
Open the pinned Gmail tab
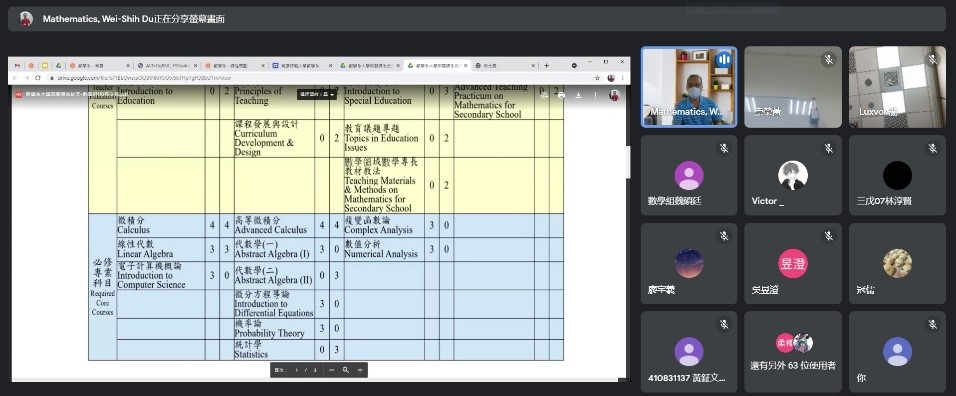(17, 65)
